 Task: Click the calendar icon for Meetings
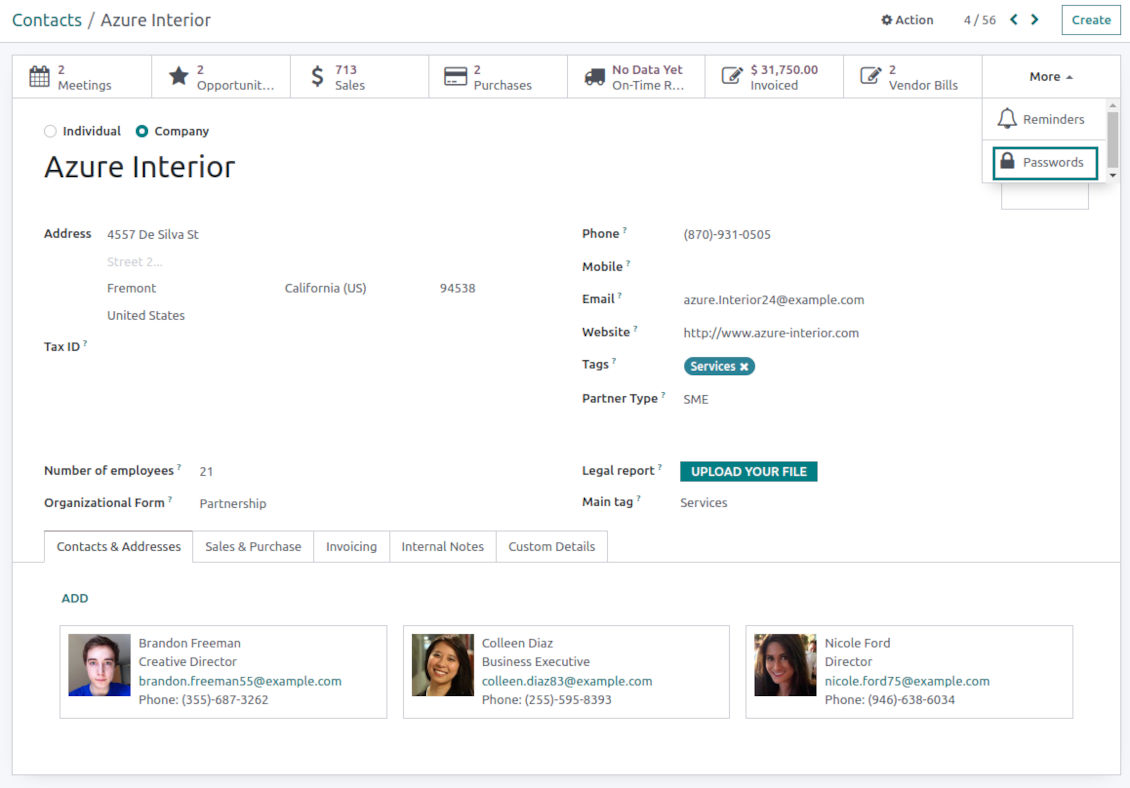(x=39, y=77)
